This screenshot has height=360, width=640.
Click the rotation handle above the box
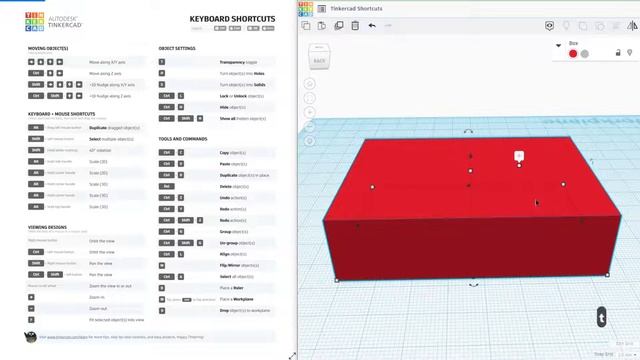(x=468, y=132)
